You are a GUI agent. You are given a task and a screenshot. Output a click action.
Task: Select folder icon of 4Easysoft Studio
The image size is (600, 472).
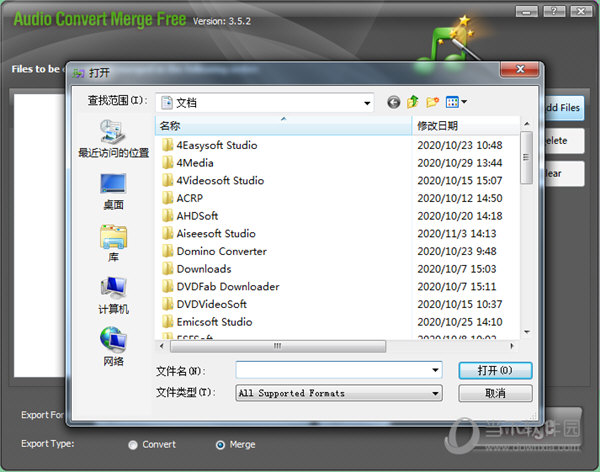168,145
